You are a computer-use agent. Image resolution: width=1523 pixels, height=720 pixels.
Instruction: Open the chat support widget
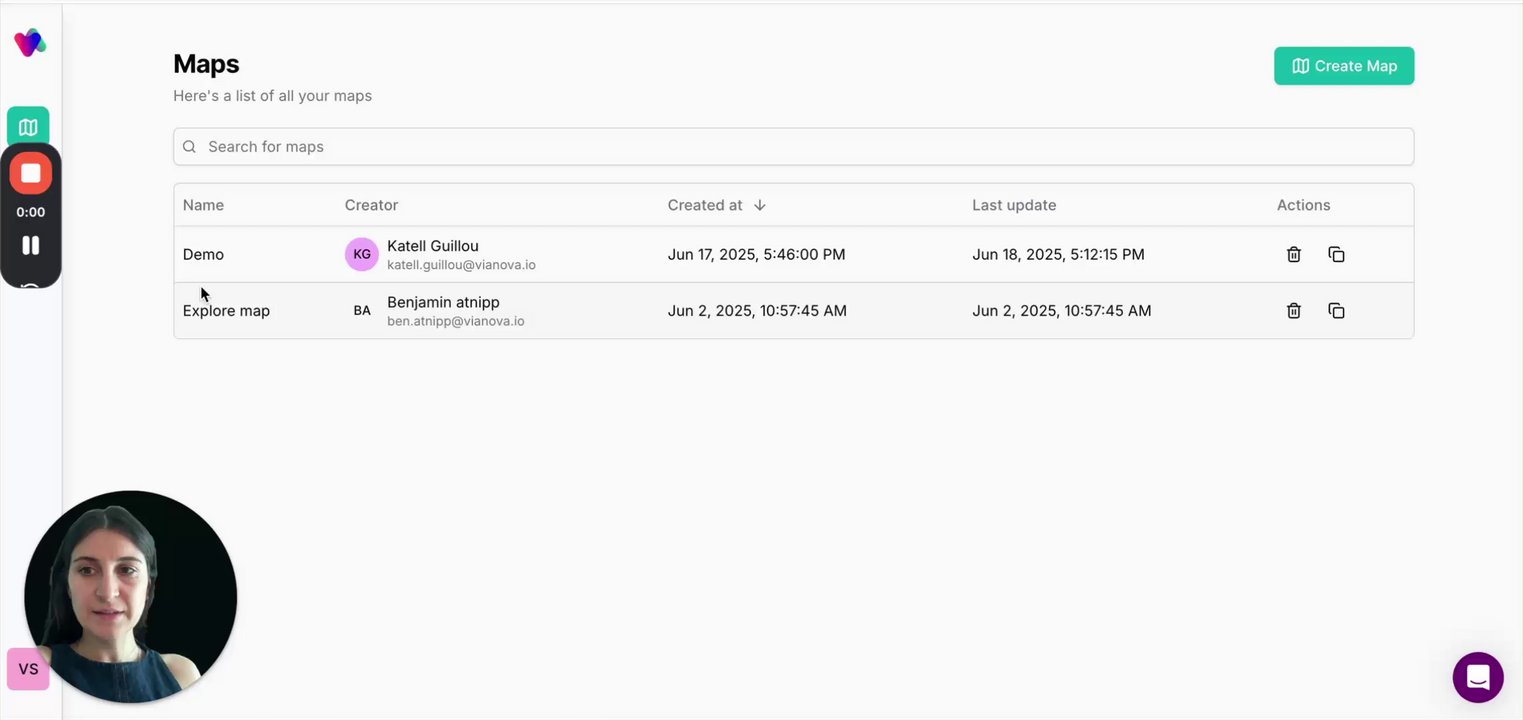(x=1477, y=677)
